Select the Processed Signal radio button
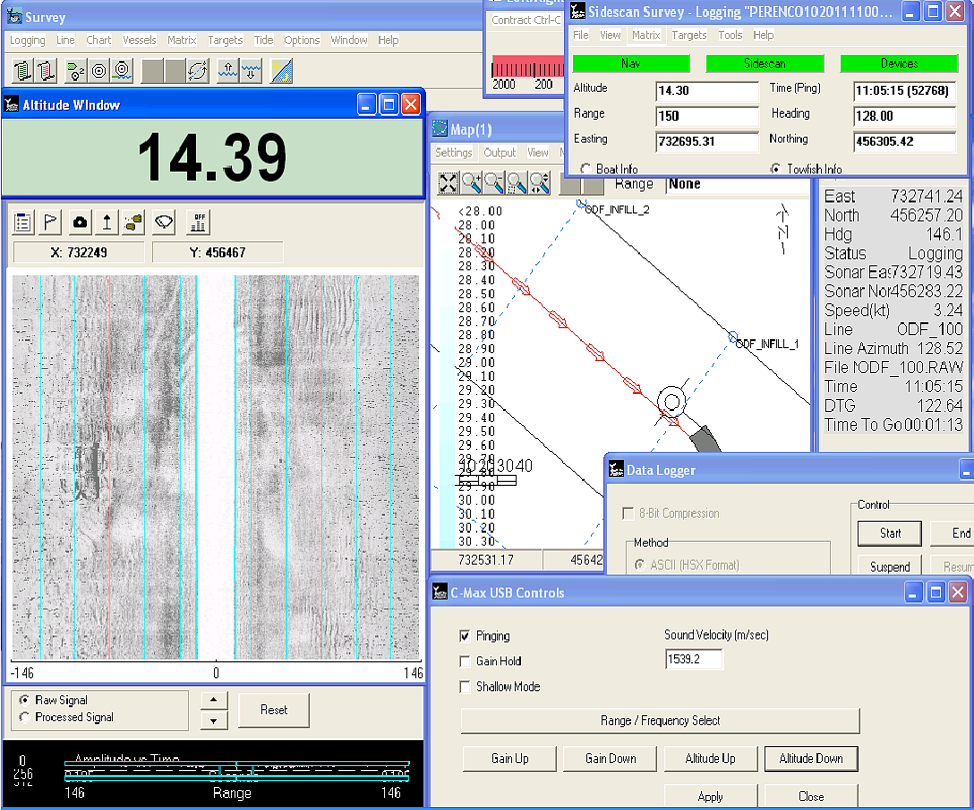974x810 pixels. pos(25,716)
